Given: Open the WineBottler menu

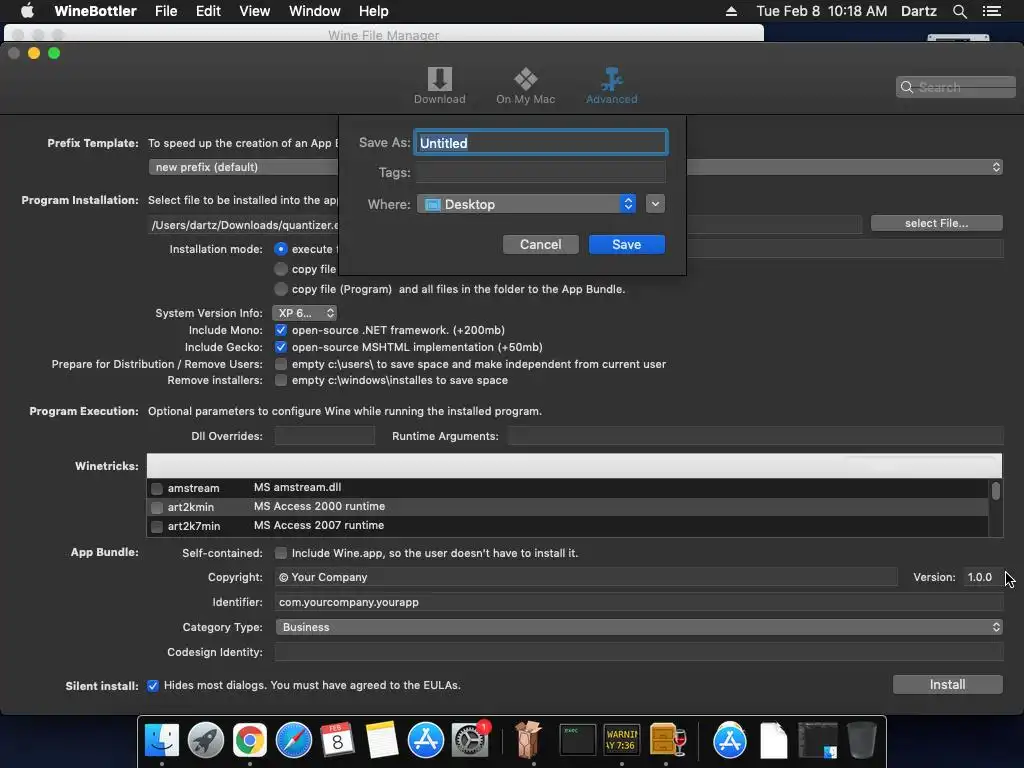Looking at the screenshot, I should pos(95,11).
